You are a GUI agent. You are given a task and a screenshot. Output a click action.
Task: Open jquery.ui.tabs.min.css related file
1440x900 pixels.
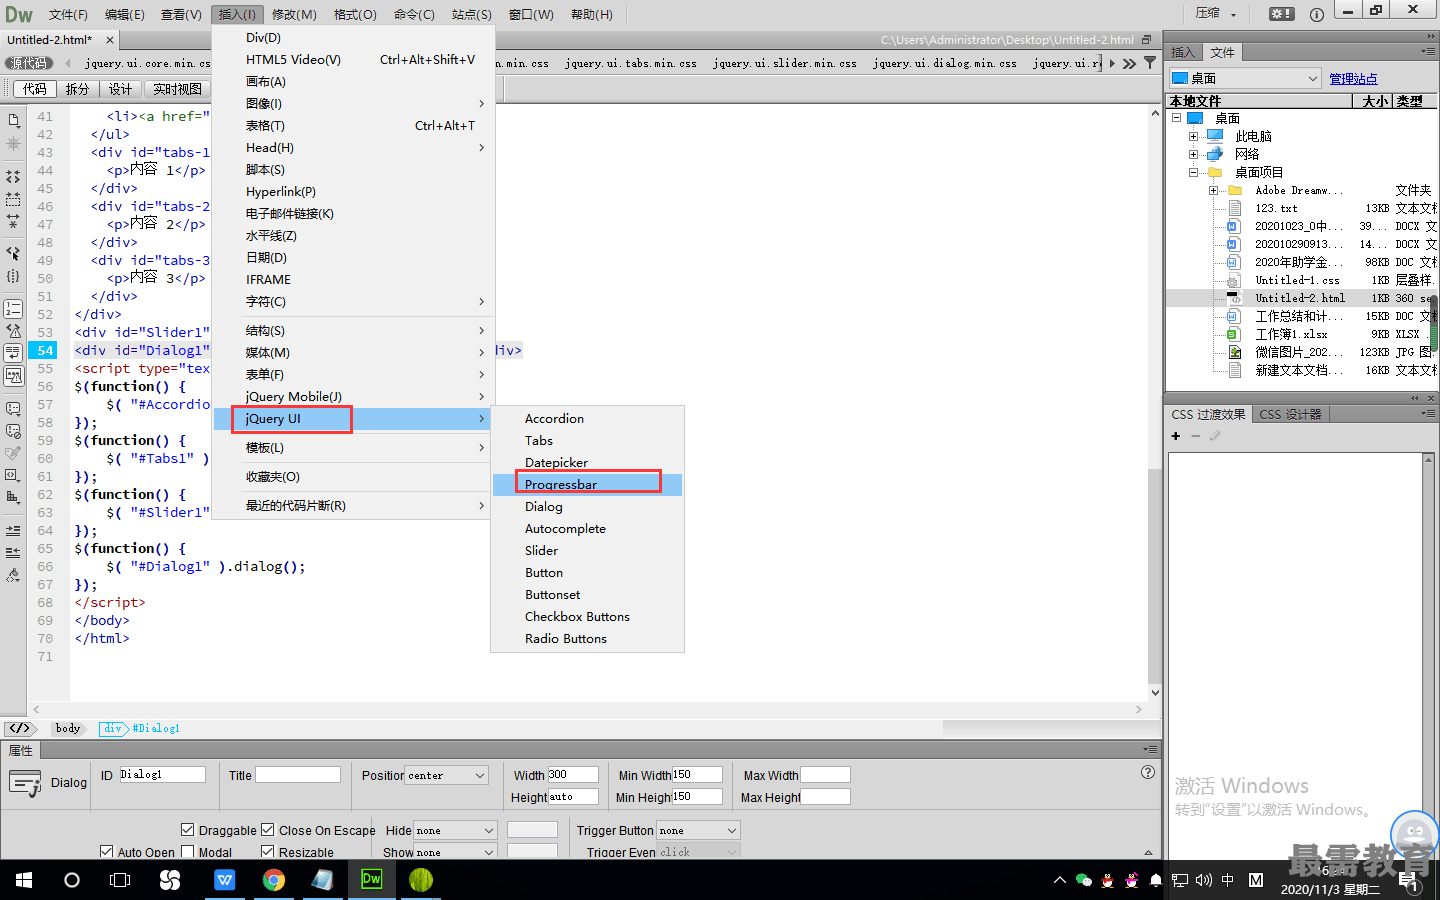coord(631,63)
